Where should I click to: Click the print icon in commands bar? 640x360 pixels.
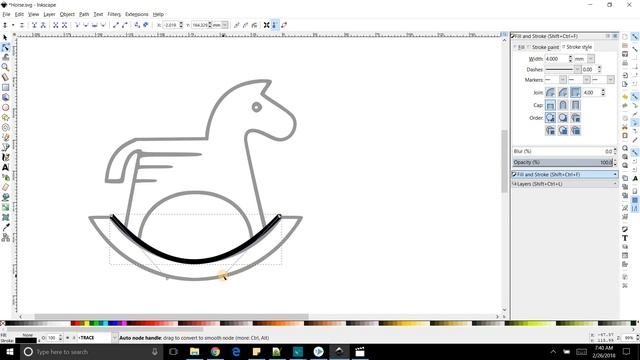pyautogui.click(x=625, y=63)
